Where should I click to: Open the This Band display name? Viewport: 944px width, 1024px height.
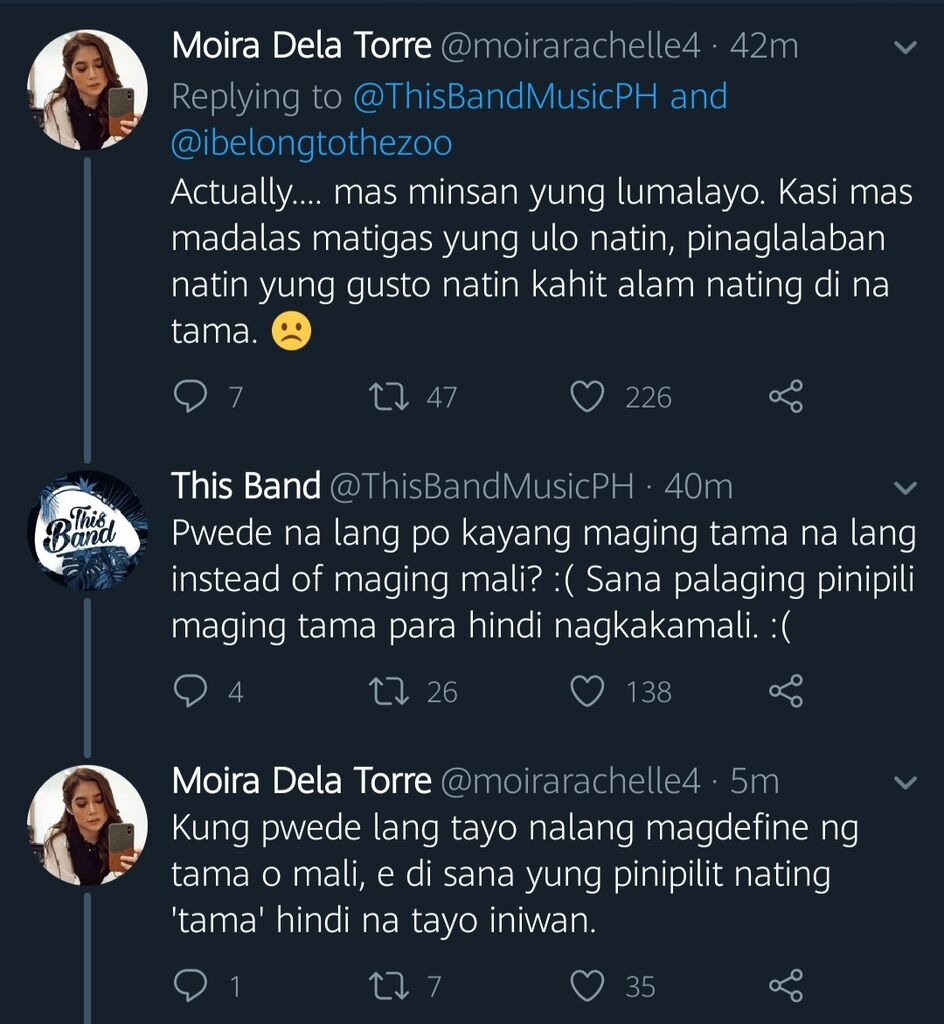point(245,486)
